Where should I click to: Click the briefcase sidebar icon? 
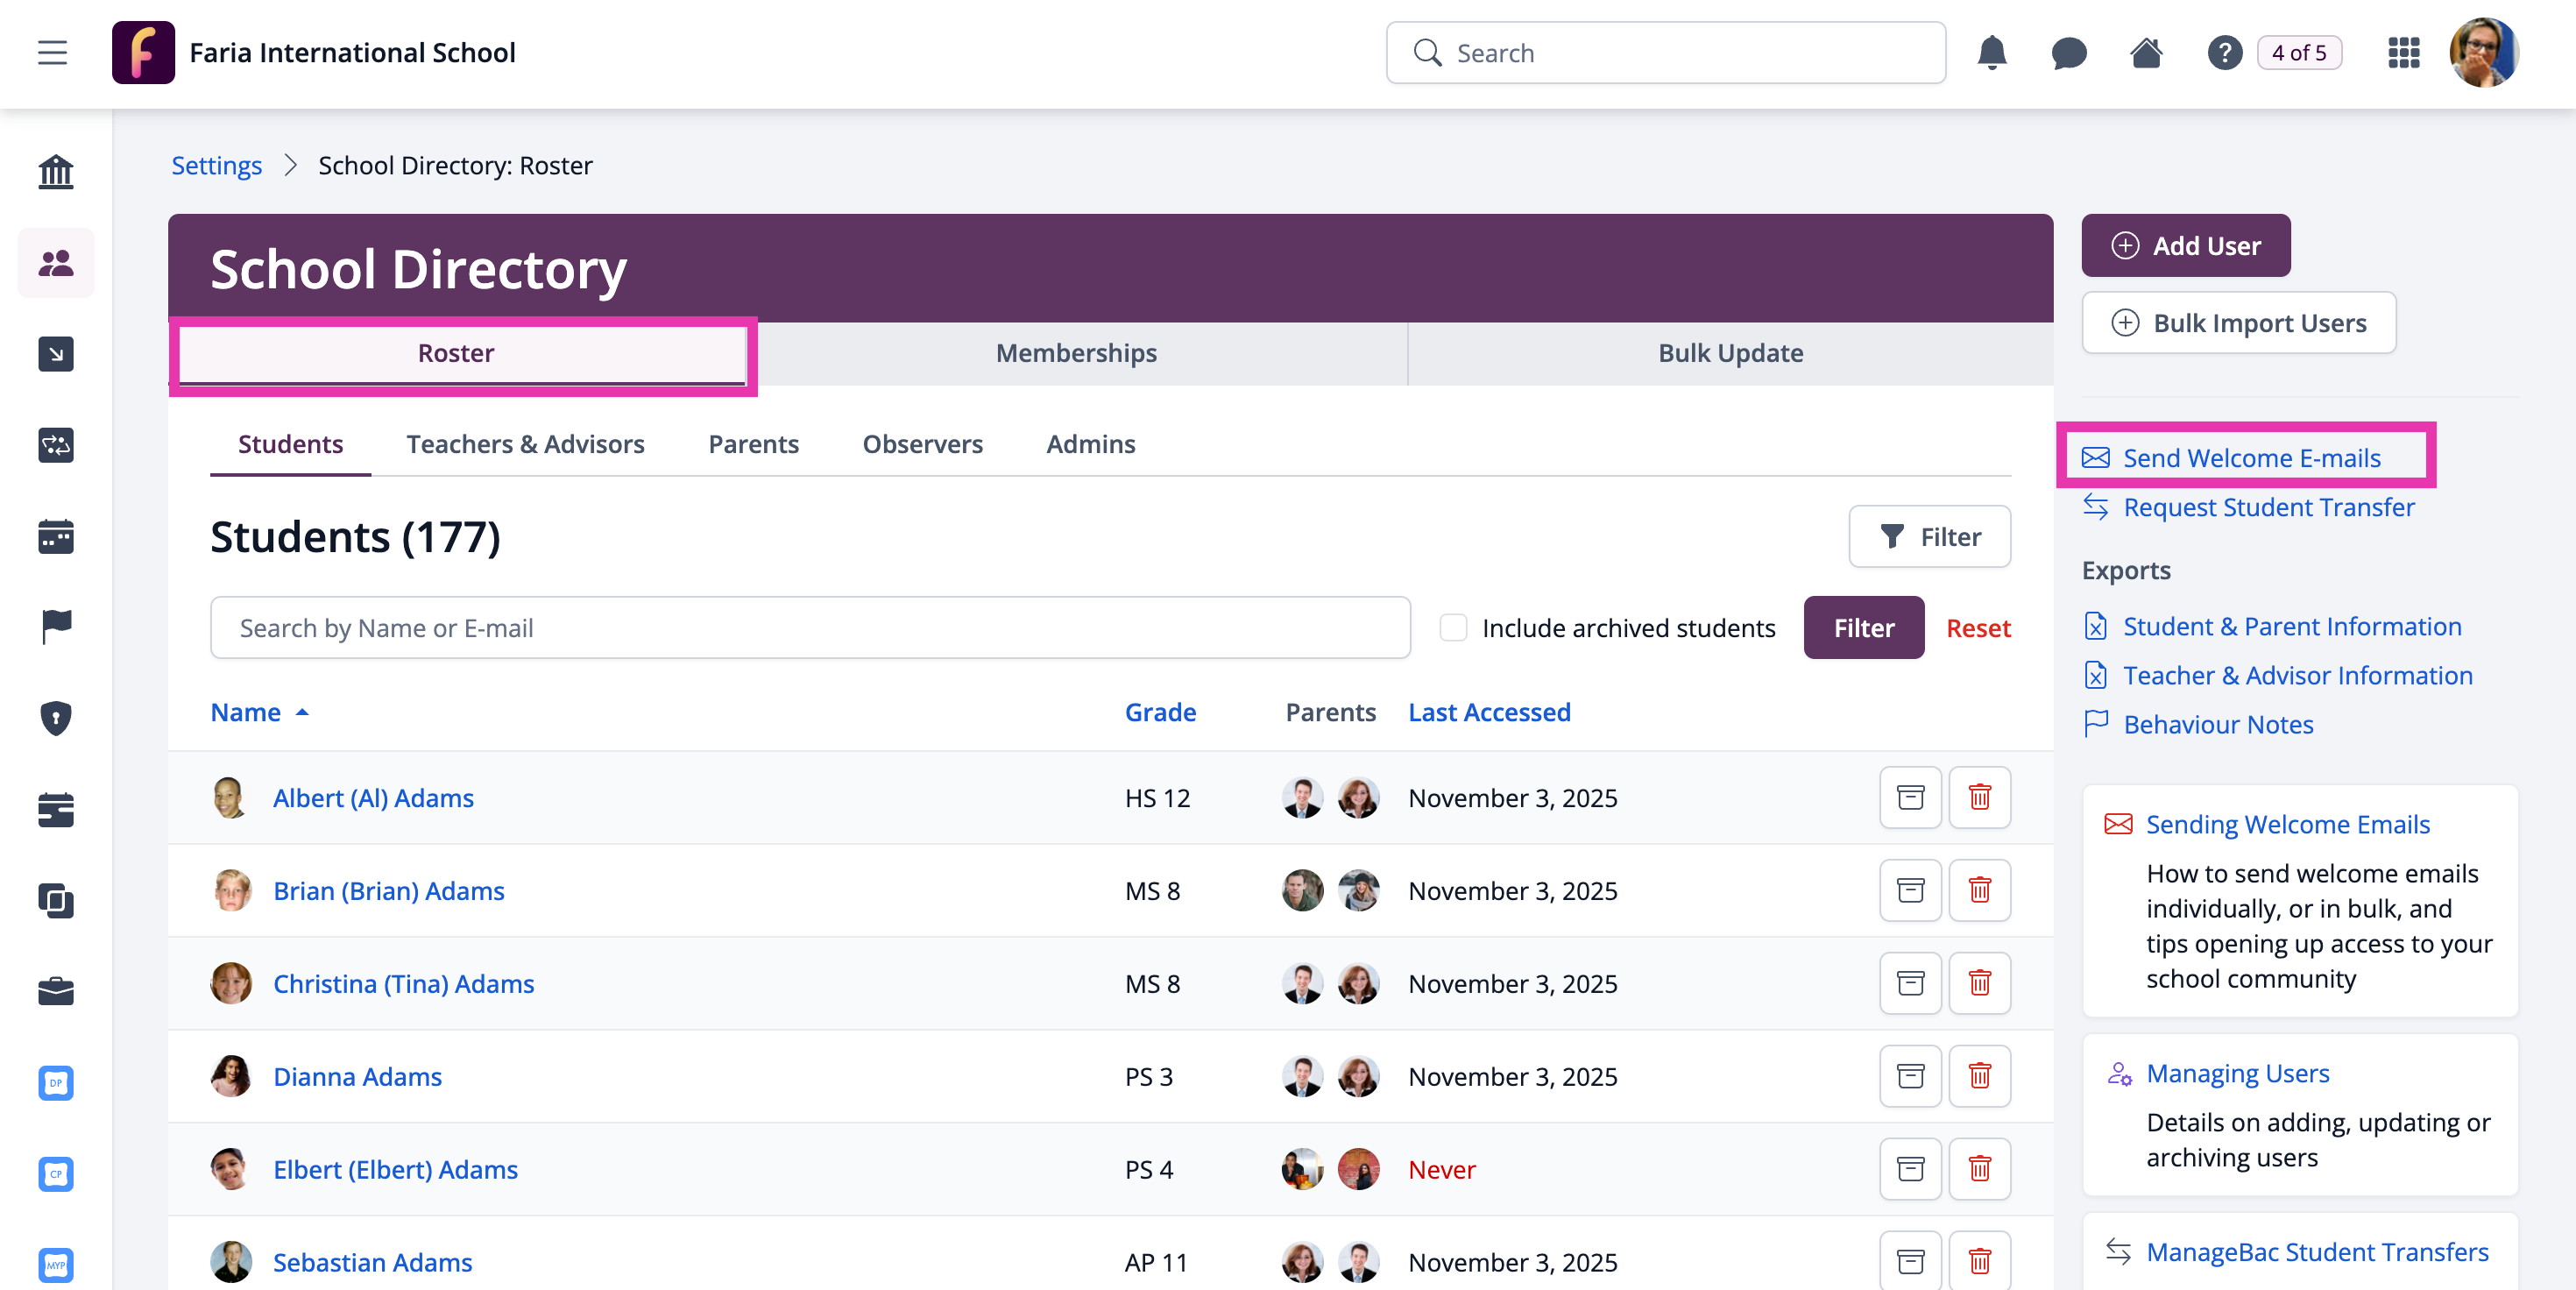[x=56, y=991]
